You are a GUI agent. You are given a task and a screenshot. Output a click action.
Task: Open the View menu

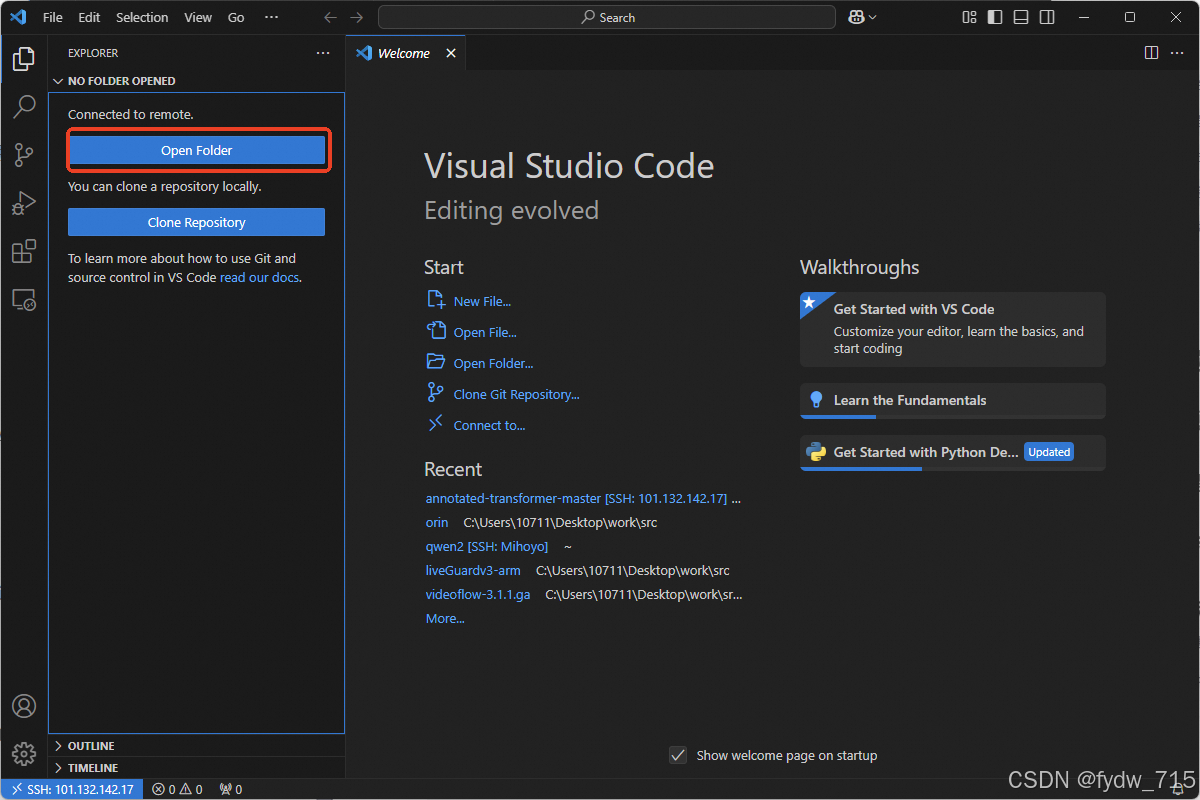pos(198,17)
